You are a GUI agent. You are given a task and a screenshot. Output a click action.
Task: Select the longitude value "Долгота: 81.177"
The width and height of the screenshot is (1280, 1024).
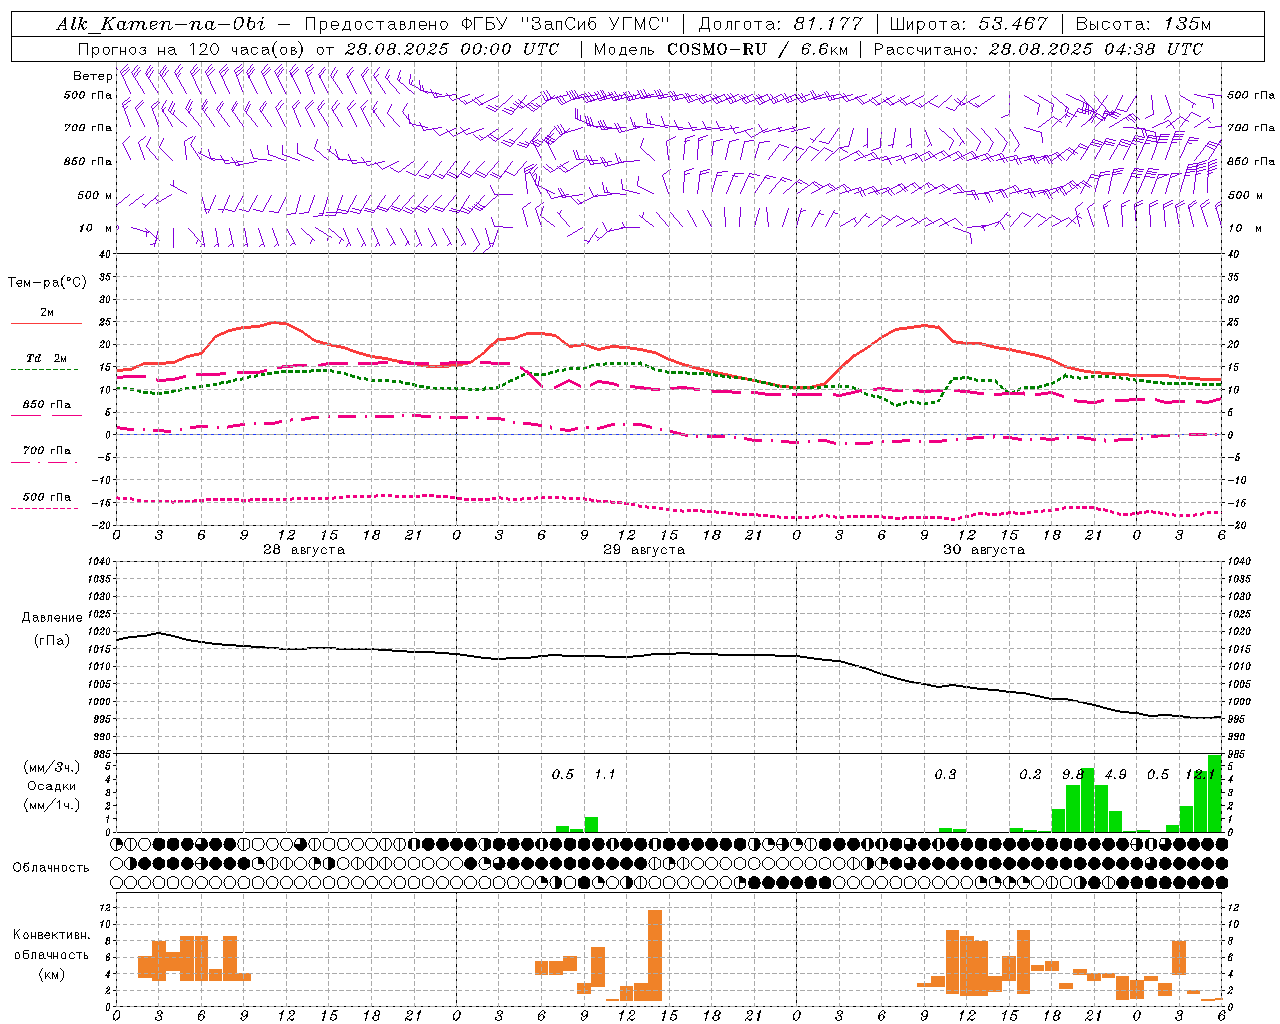coord(780,24)
